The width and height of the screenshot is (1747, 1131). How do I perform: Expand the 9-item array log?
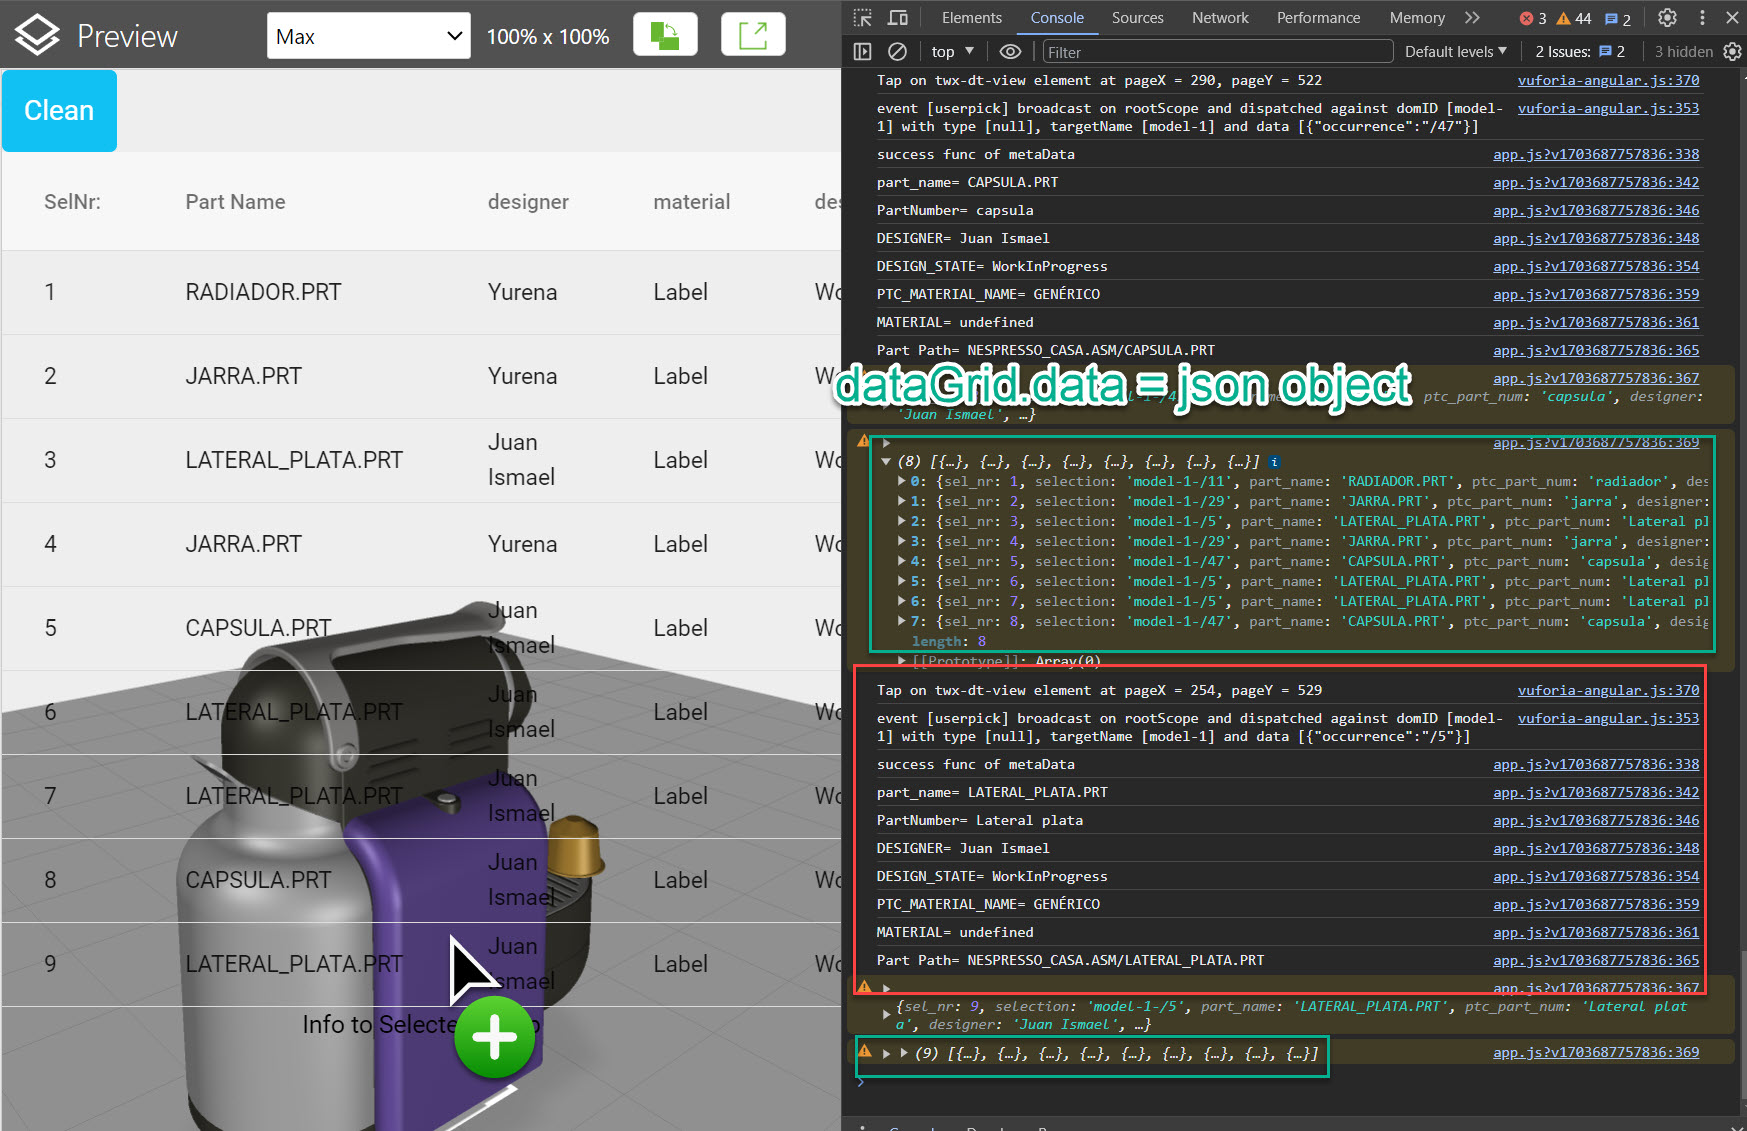pyautogui.click(x=903, y=1053)
